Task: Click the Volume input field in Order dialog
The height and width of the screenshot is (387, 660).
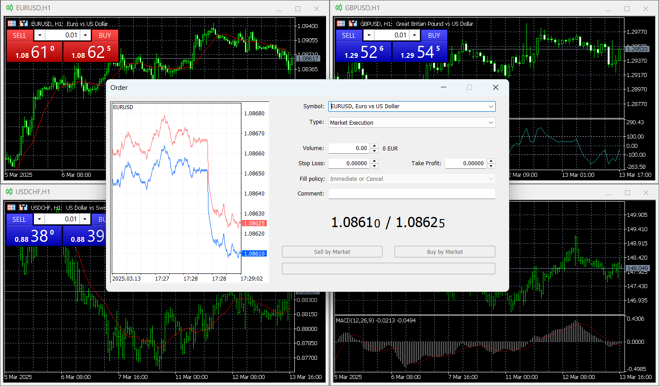Action: click(x=349, y=148)
